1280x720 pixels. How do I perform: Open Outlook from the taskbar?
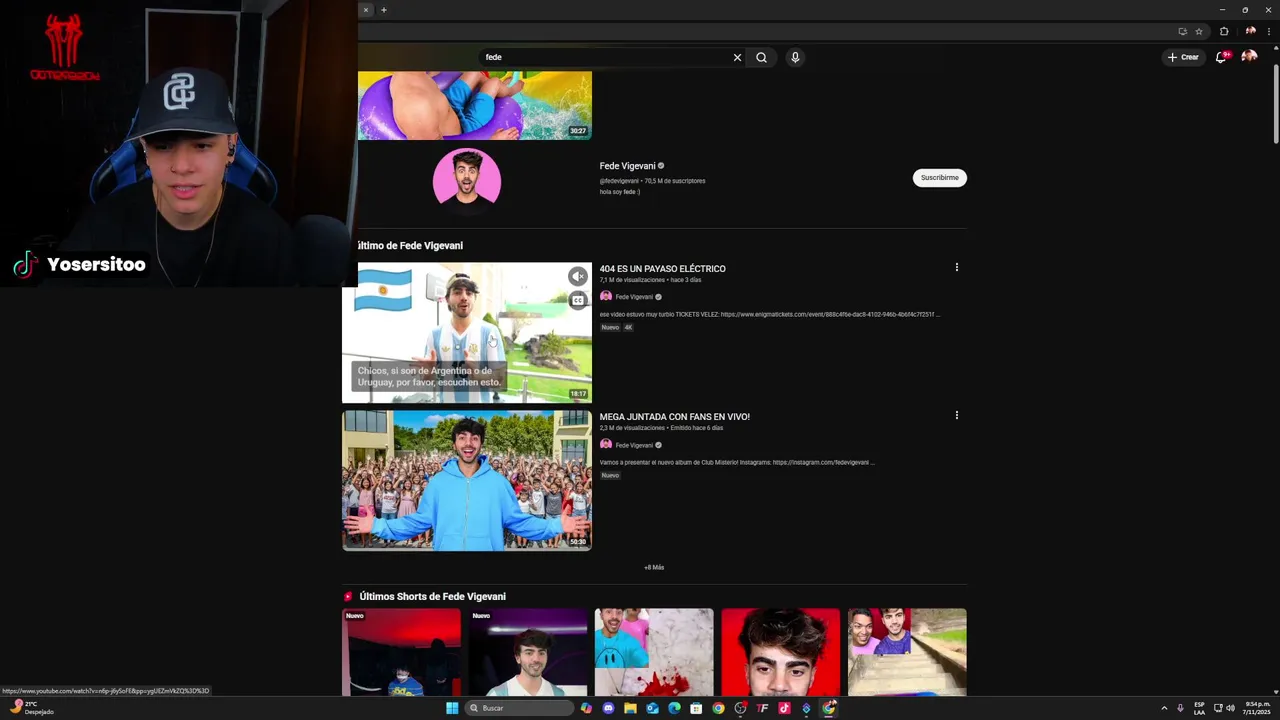[x=652, y=708]
